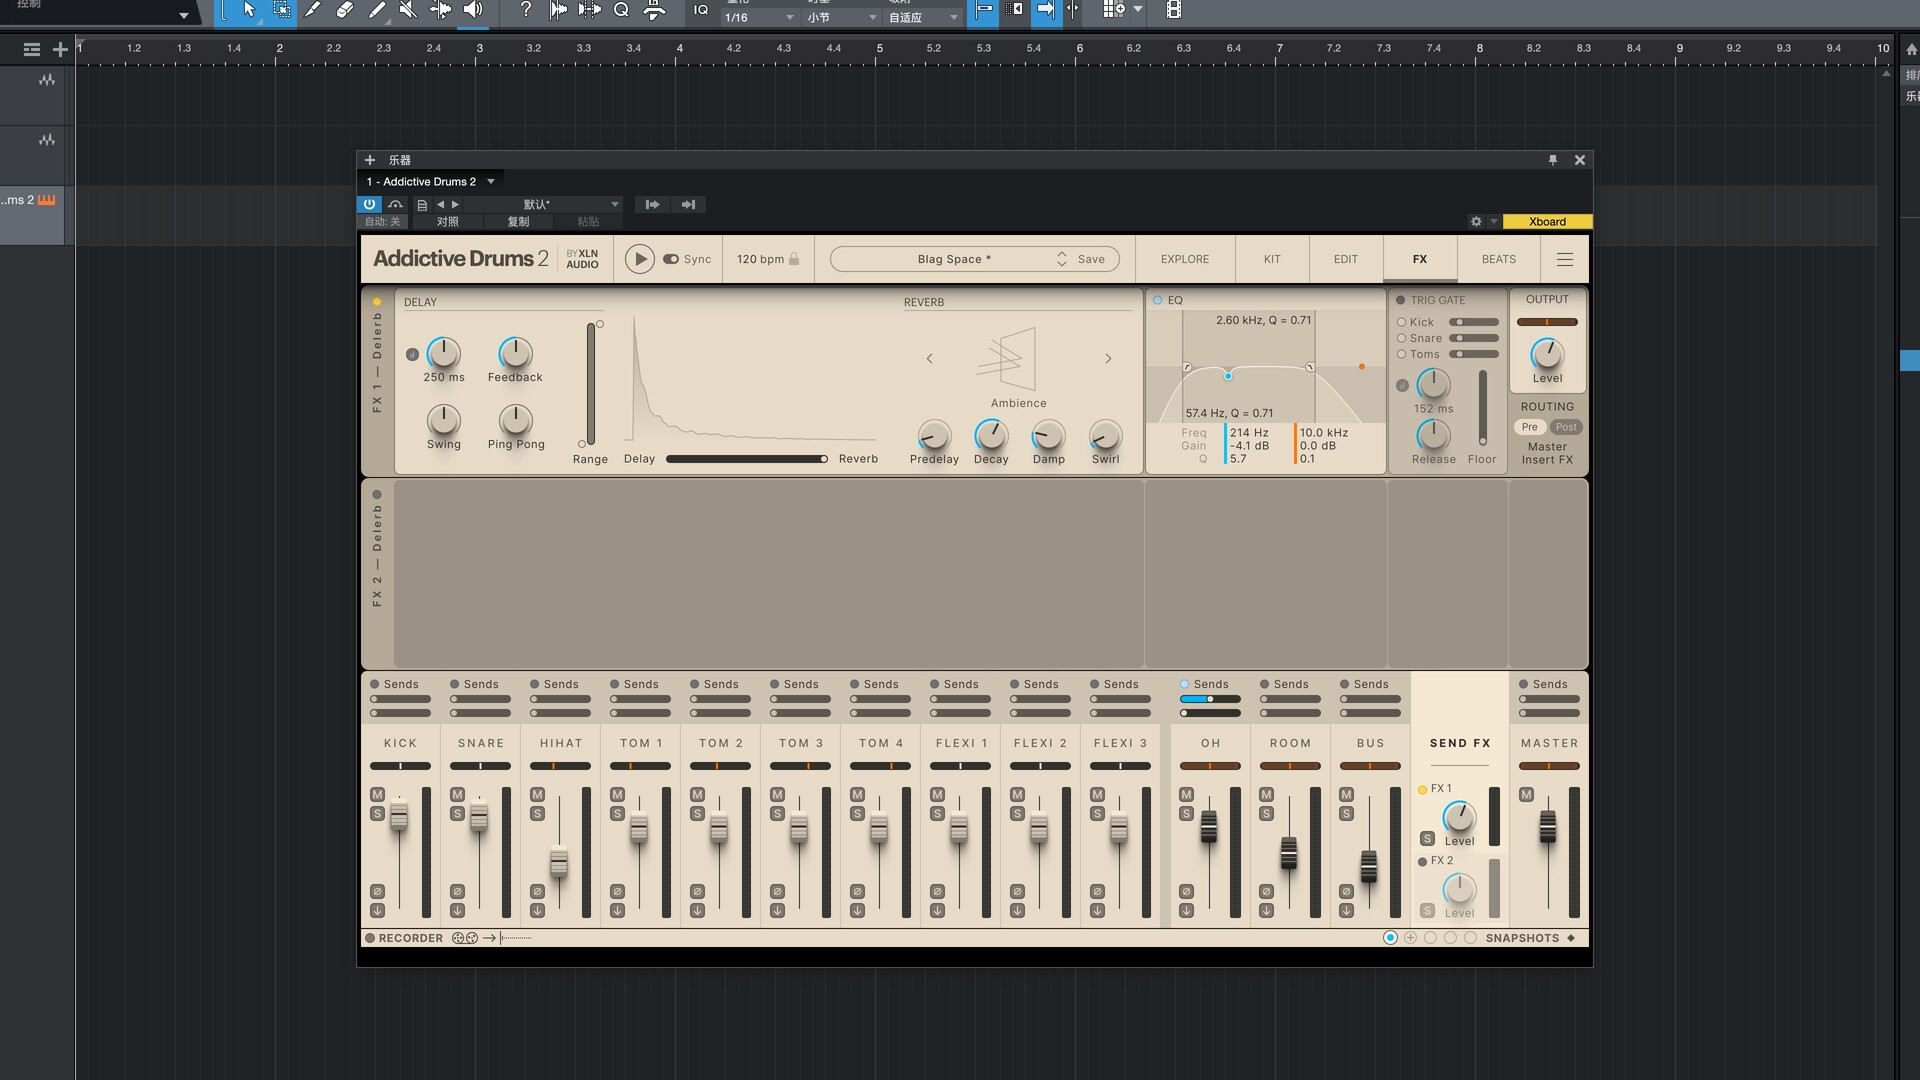The width and height of the screenshot is (1920, 1080).
Task: Enable the Snare trig gate option
Action: click(1401, 338)
